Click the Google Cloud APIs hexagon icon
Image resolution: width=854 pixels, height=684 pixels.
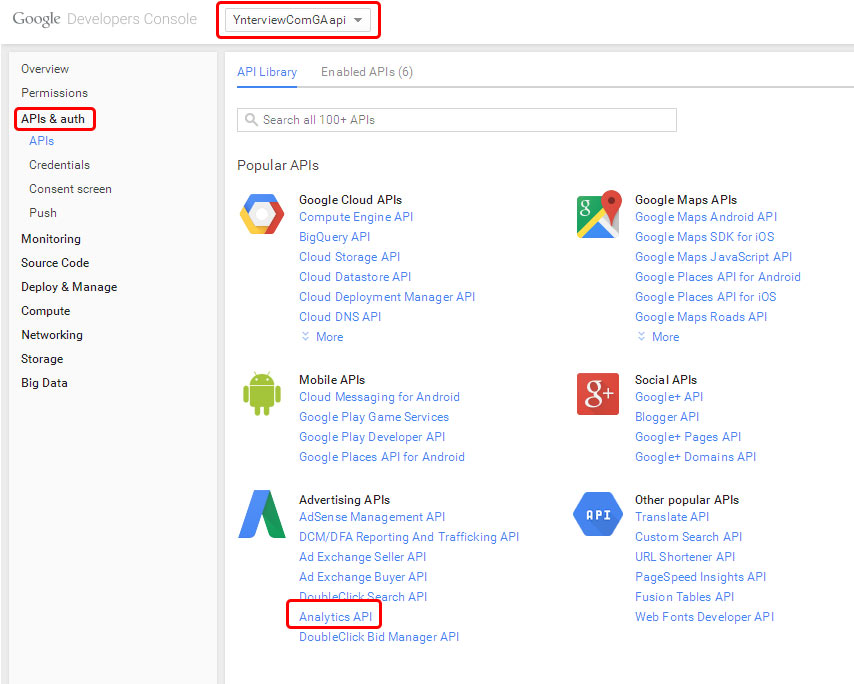tap(262, 214)
